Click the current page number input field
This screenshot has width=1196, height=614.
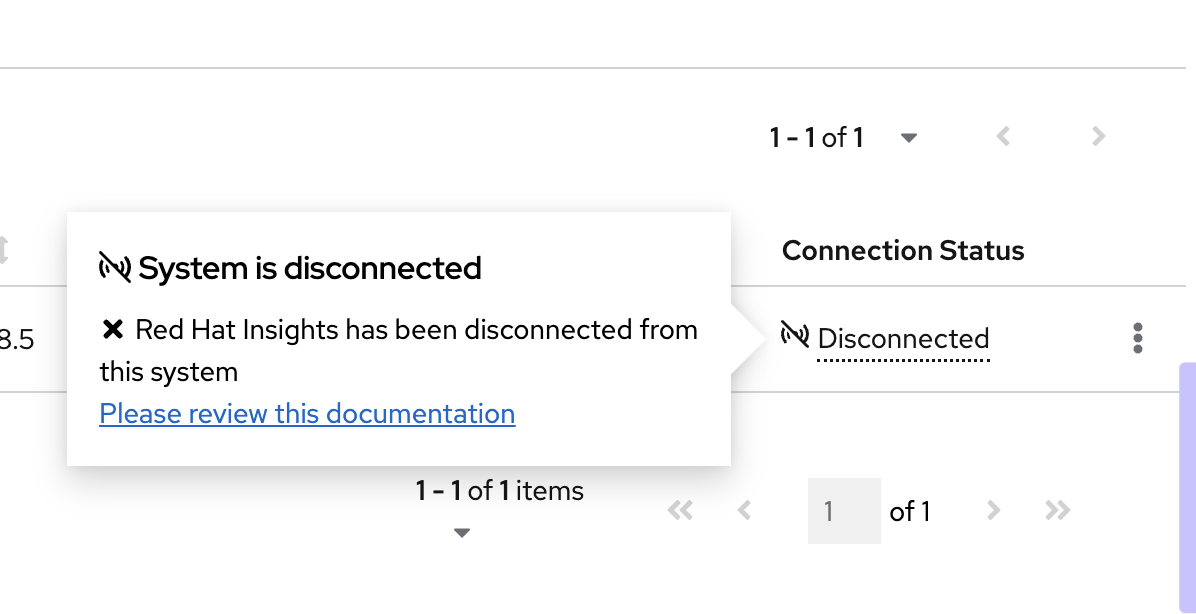[x=843, y=511]
